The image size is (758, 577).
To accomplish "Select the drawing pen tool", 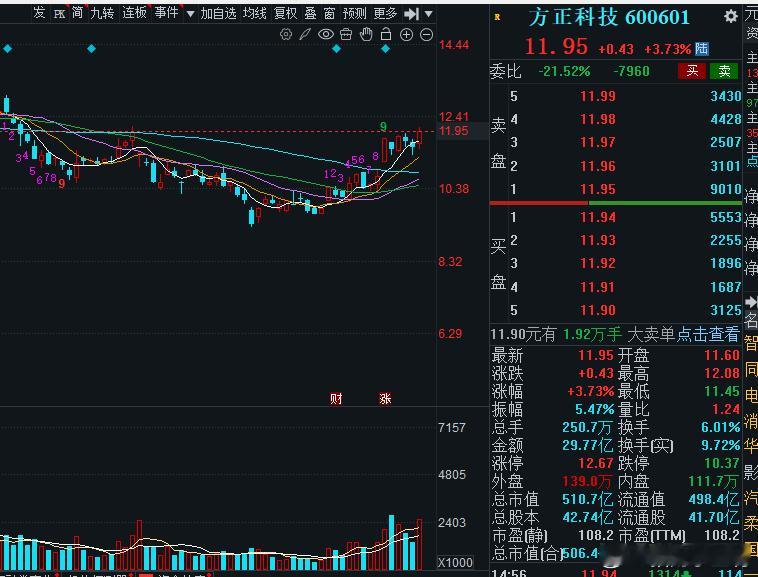I will [305, 34].
